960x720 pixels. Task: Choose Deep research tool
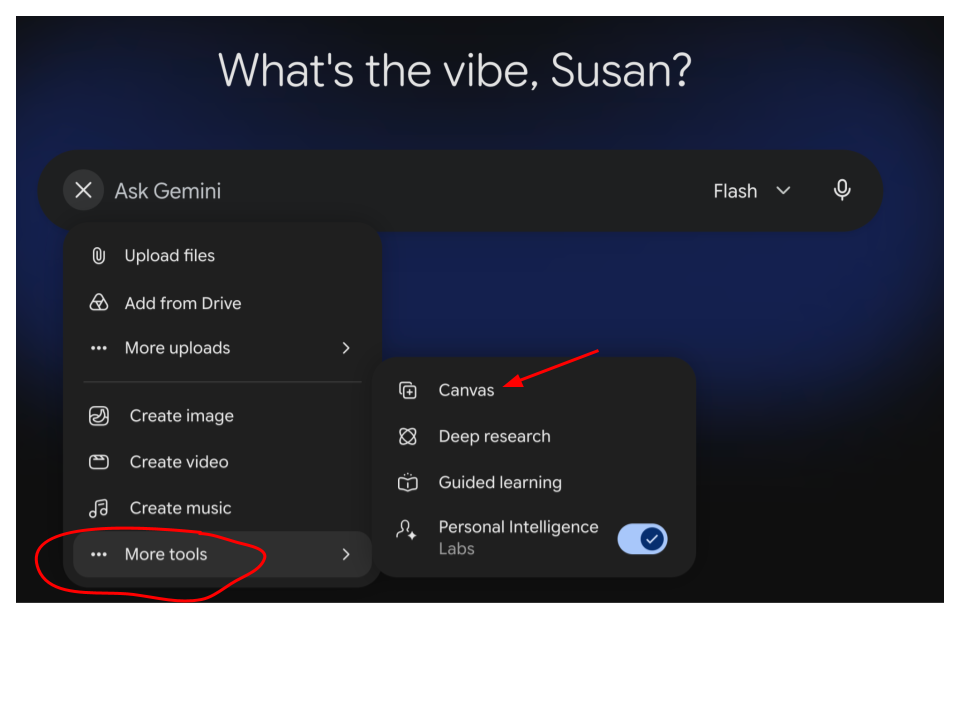(534, 436)
